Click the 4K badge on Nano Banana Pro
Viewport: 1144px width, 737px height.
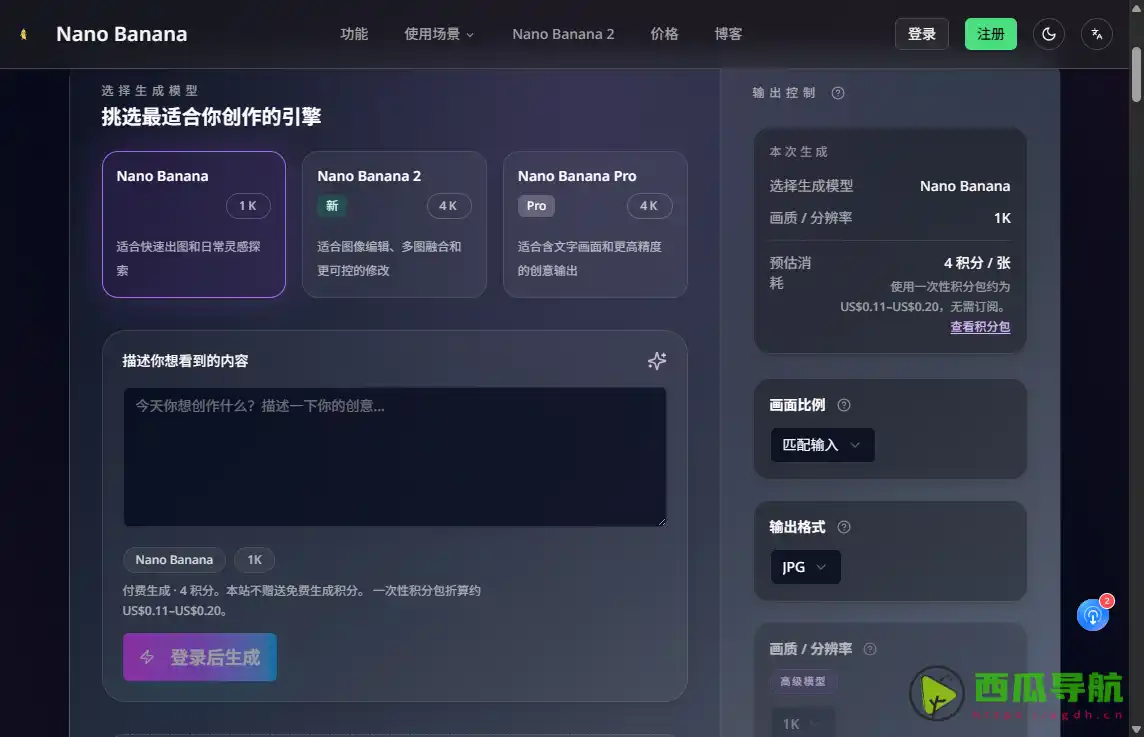click(649, 206)
